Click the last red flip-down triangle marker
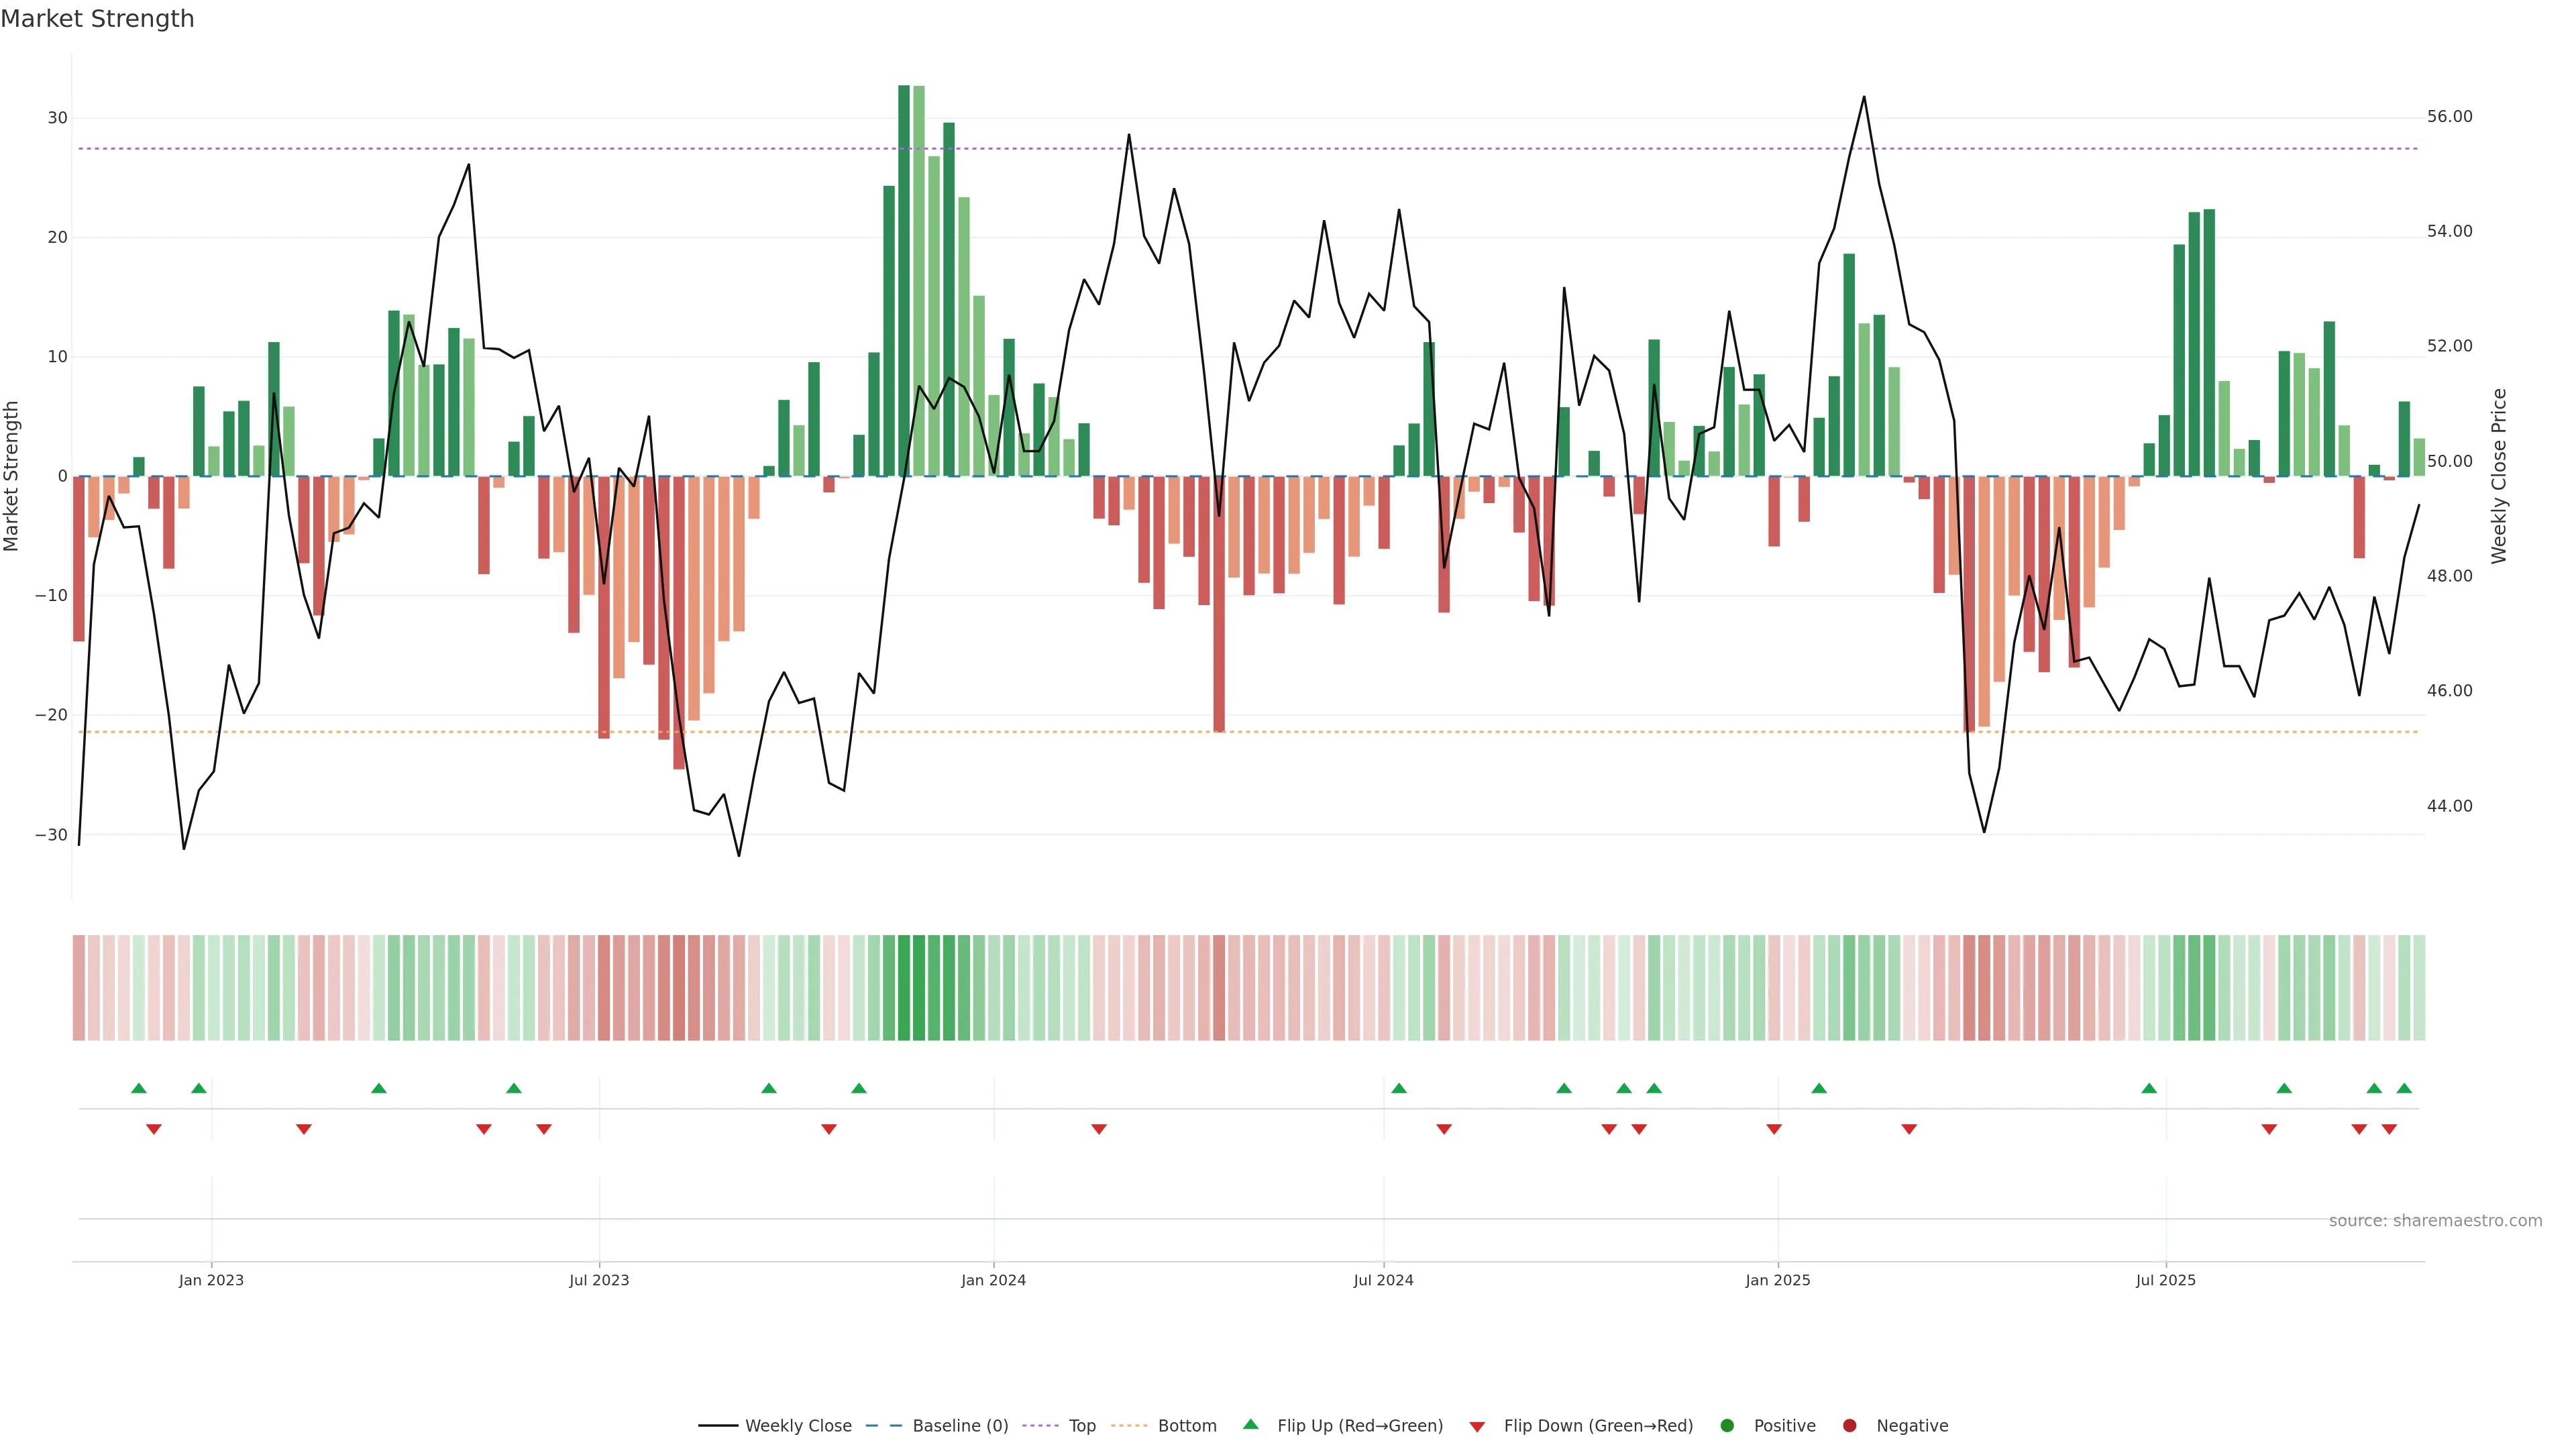The width and height of the screenshot is (2576, 1449). pyautogui.click(x=2389, y=1129)
